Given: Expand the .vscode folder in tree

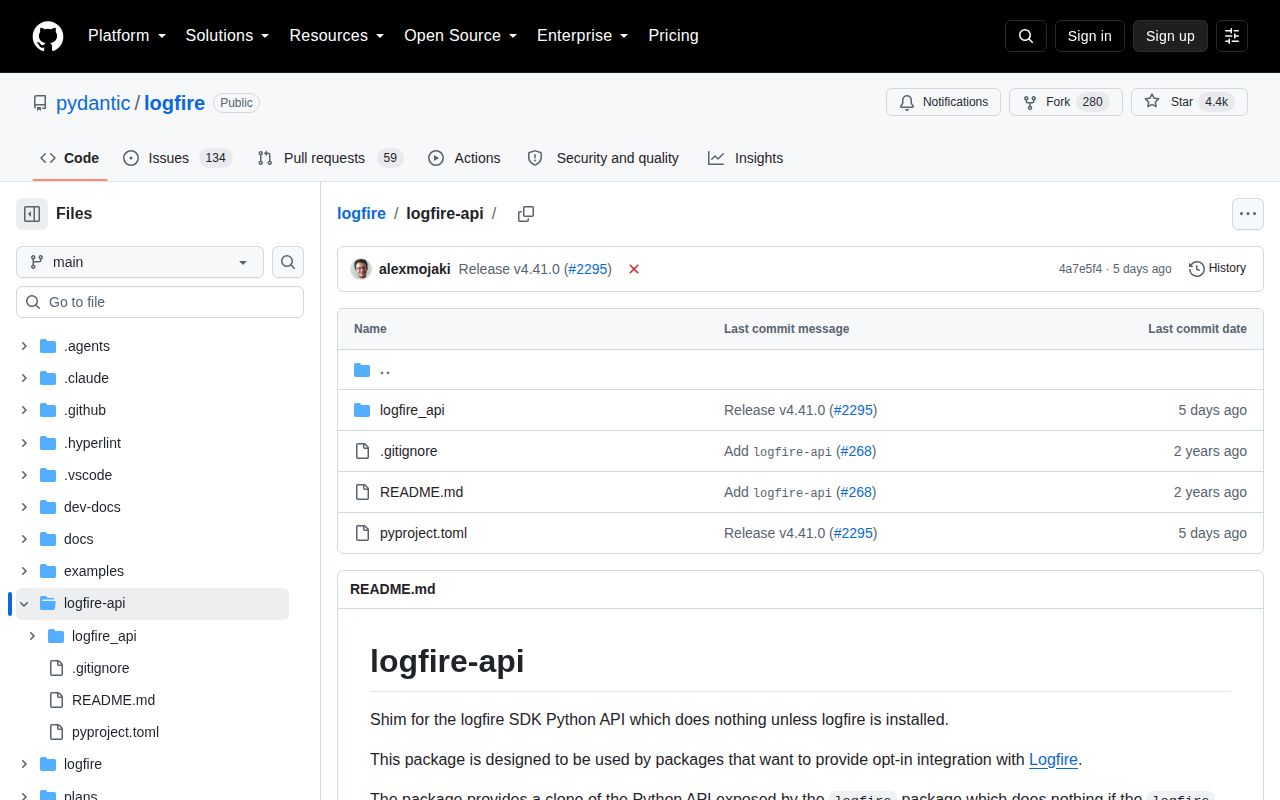Looking at the screenshot, I should 24,475.
